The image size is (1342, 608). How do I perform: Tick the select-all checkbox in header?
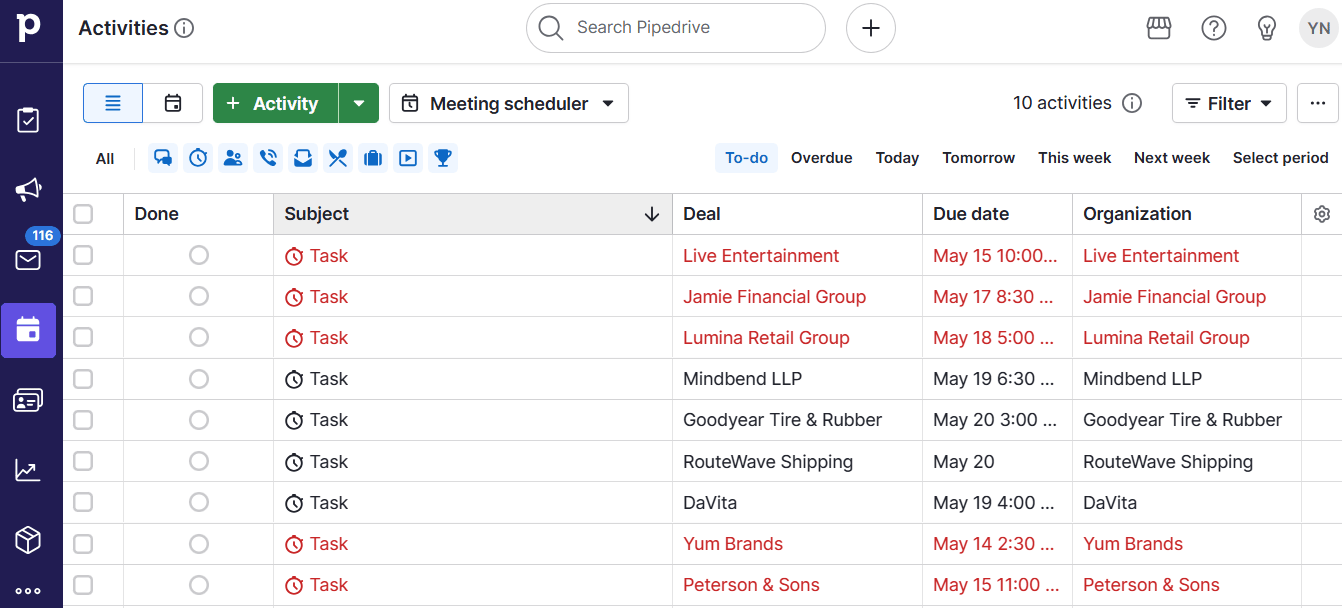83,214
